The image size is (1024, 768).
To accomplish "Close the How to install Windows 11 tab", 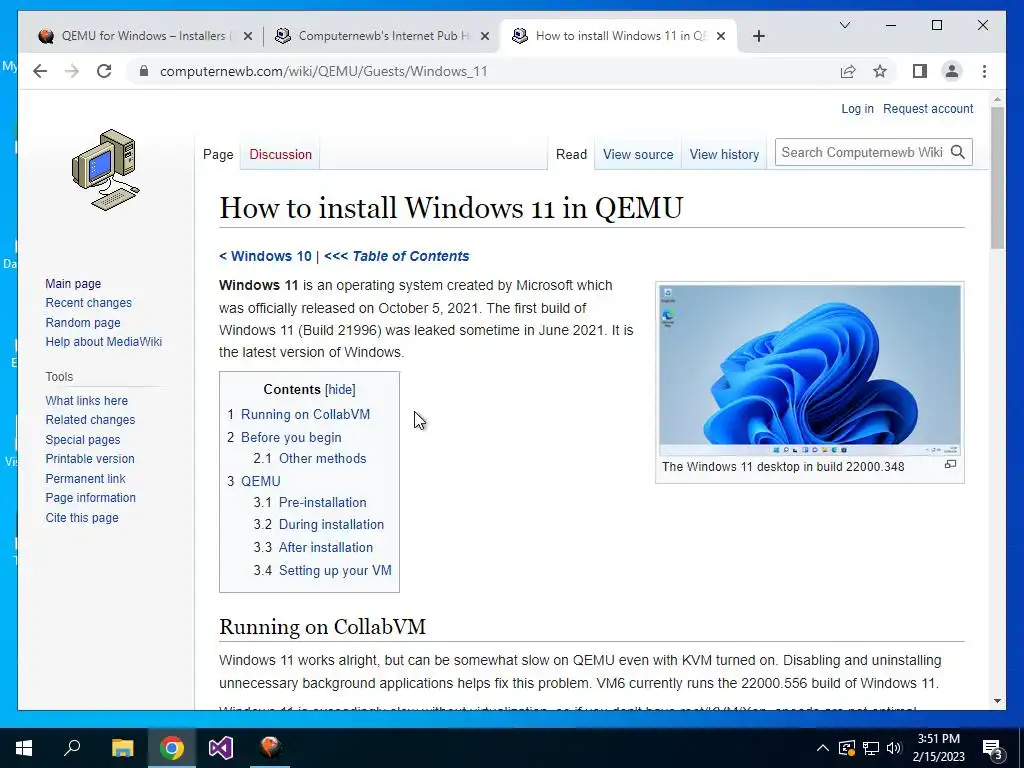I will (x=721, y=36).
